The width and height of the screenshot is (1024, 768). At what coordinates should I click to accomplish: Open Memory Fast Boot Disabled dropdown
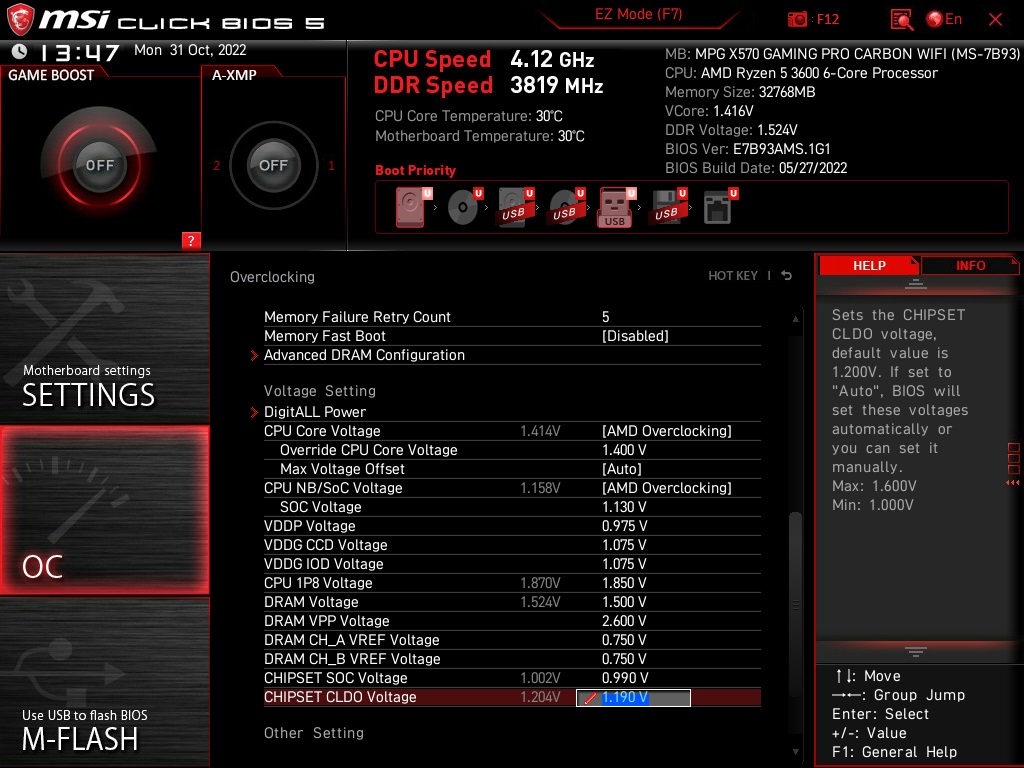(x=635, y=336)
